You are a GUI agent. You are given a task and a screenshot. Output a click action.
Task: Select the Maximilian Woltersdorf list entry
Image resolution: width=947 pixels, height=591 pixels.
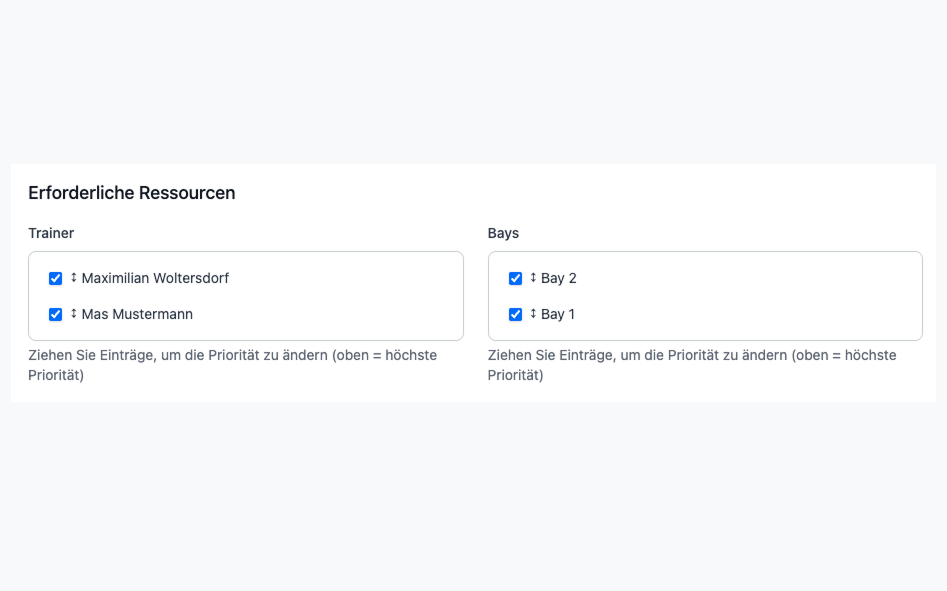155,278
